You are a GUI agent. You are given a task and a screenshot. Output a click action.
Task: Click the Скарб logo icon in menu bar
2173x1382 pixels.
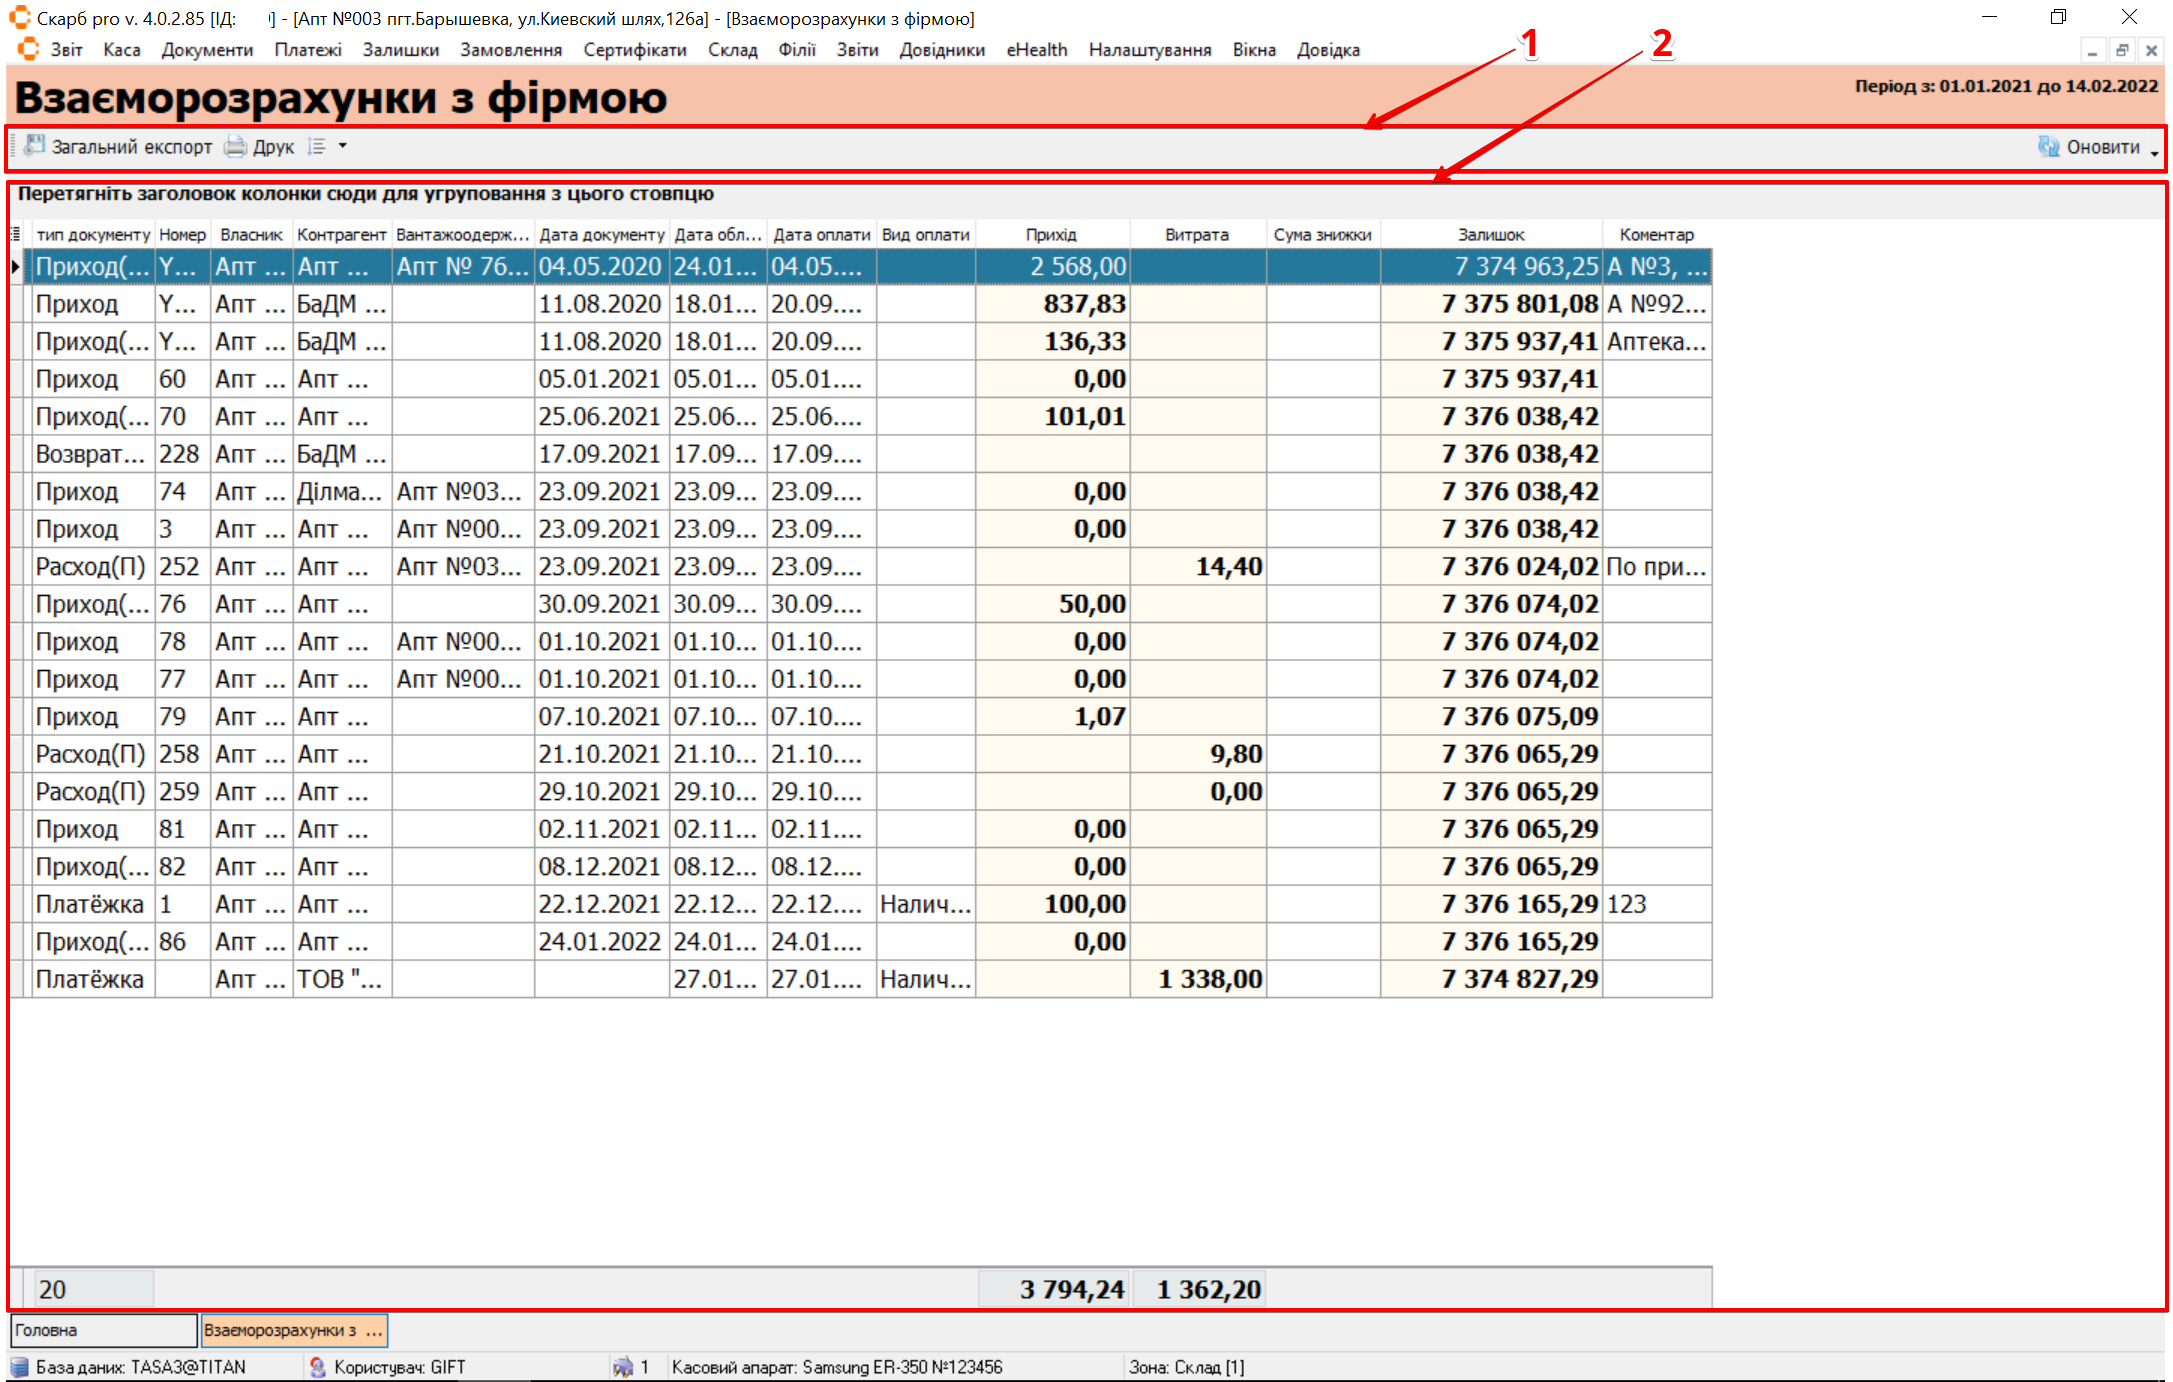point(28,49)
